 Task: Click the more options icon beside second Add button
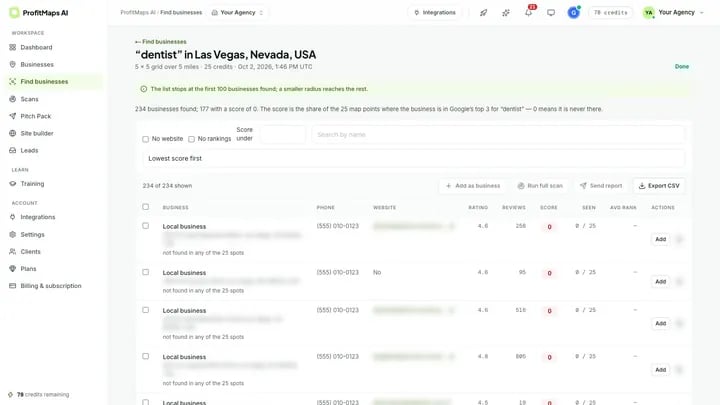tap(679, 281)
